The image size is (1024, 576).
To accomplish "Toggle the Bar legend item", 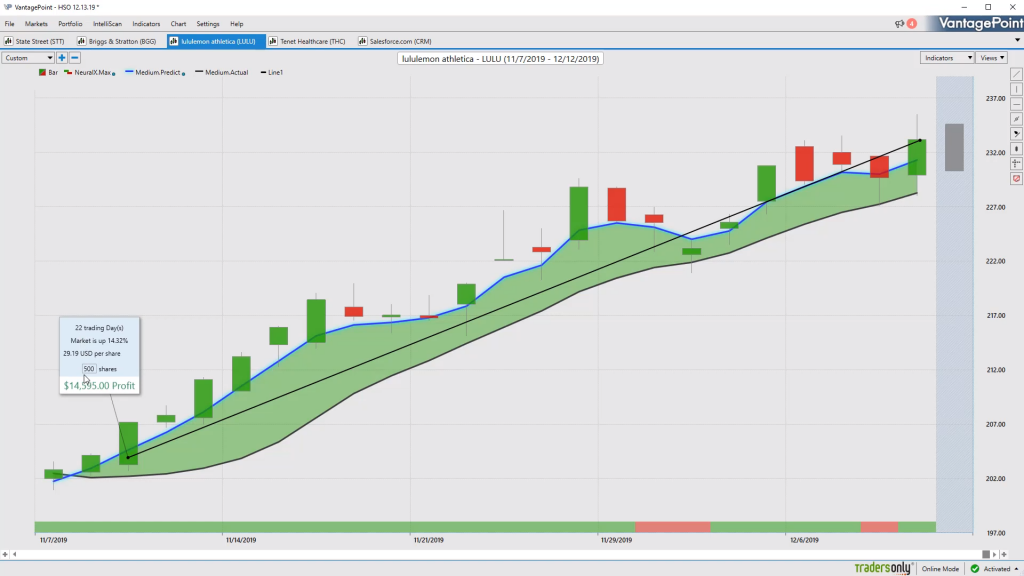I will click(48, 72).
